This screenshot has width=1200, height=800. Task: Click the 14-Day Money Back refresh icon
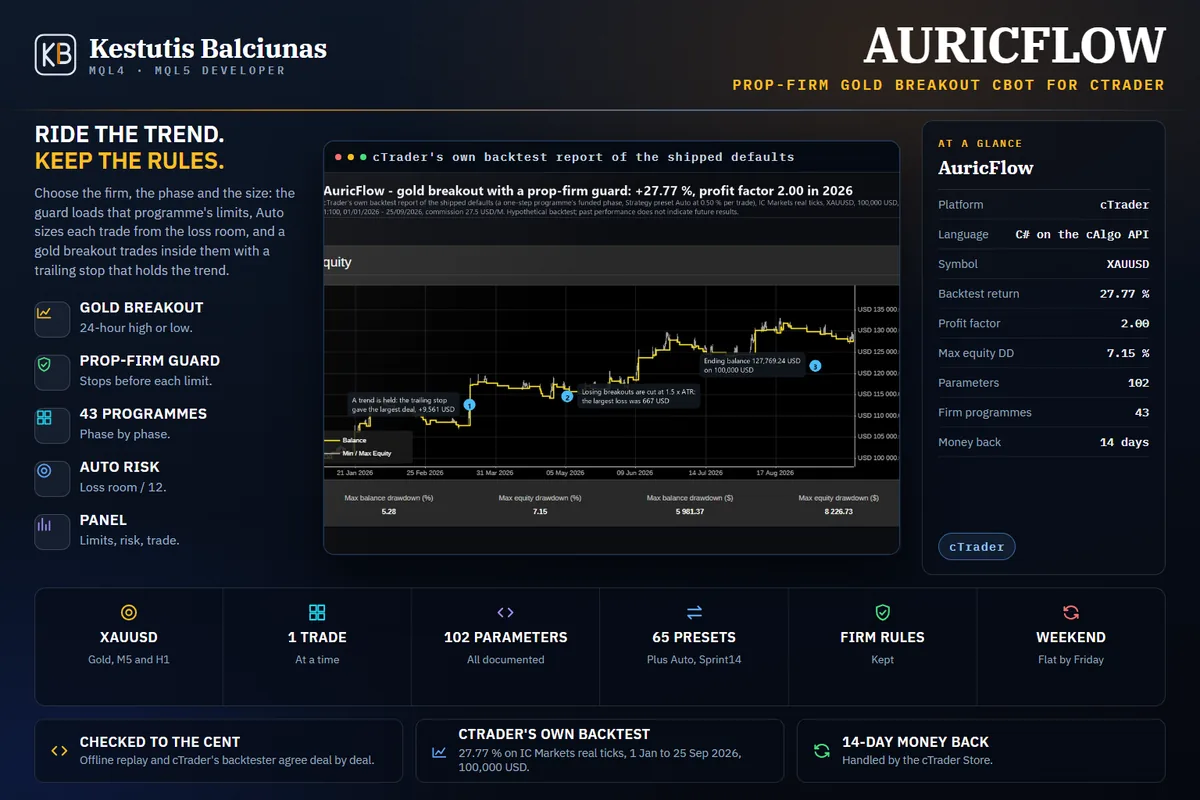(821, 751)
